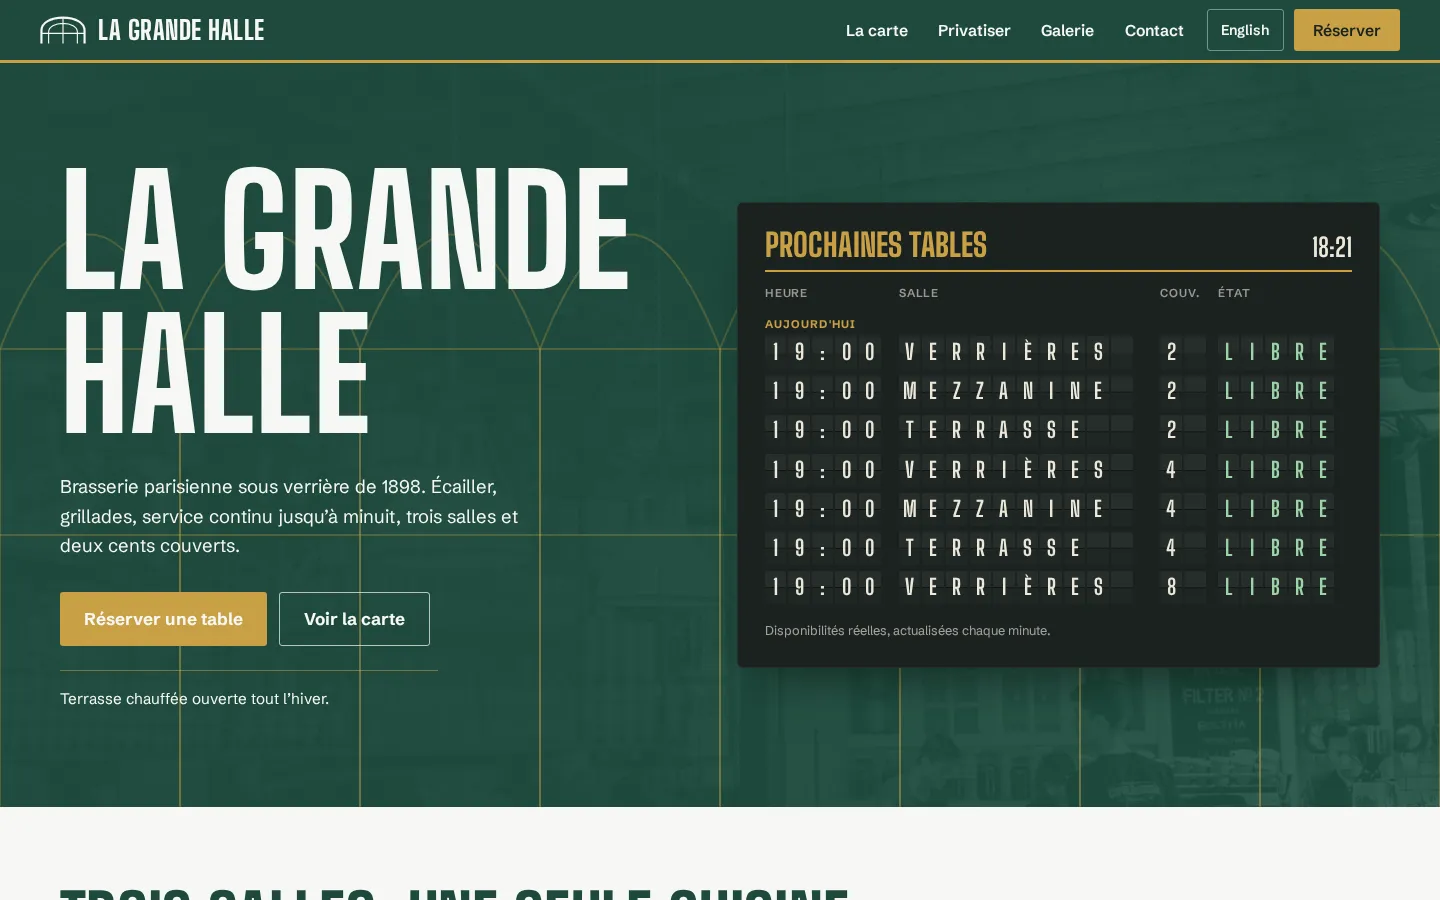Viewport: 1440px width, 900px height.
Task: Open the La carte menu link
Action: tap(877, 30)
